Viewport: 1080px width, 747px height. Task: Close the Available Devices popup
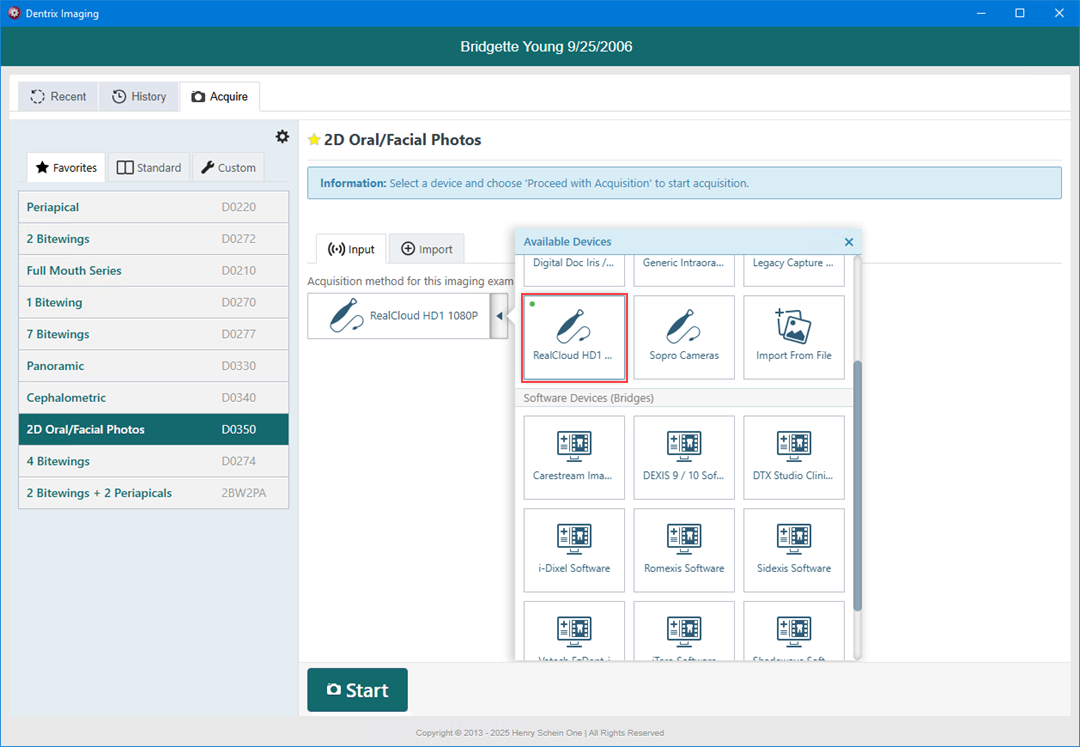coord(849,242)
